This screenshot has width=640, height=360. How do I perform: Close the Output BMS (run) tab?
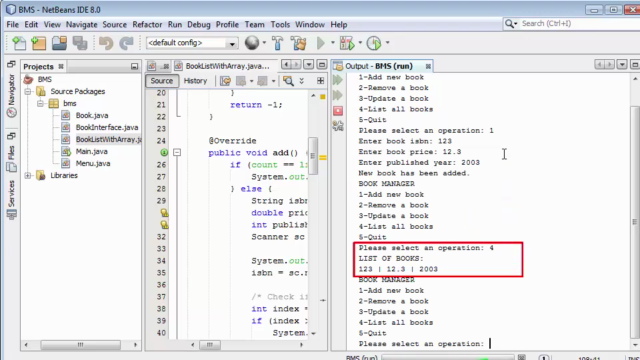(x=428, y=66)
